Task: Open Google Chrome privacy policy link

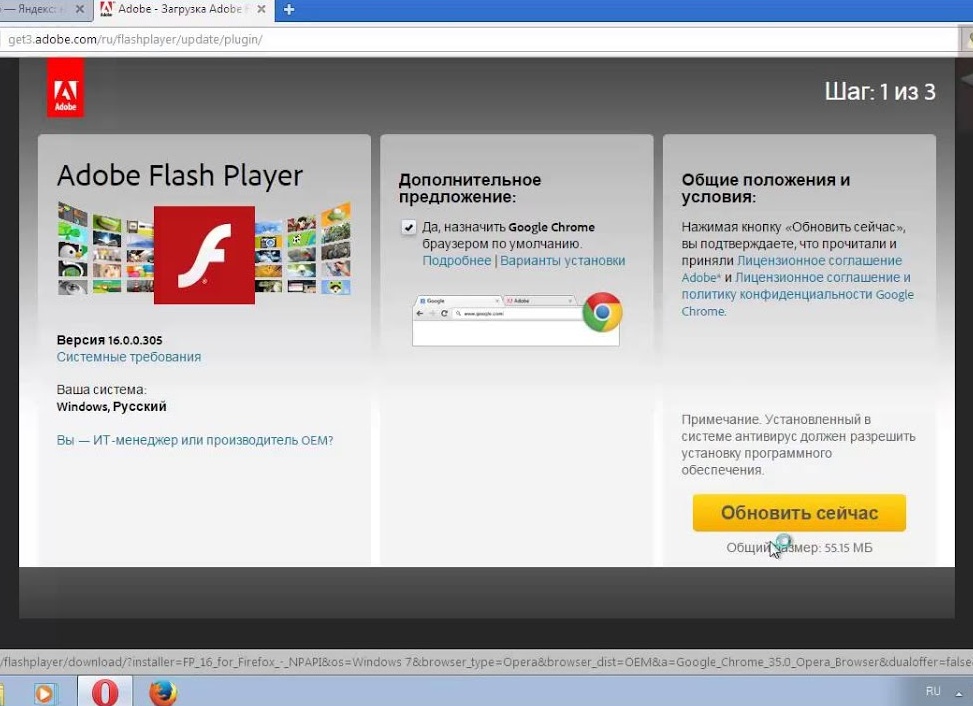Action: point(797,294)
